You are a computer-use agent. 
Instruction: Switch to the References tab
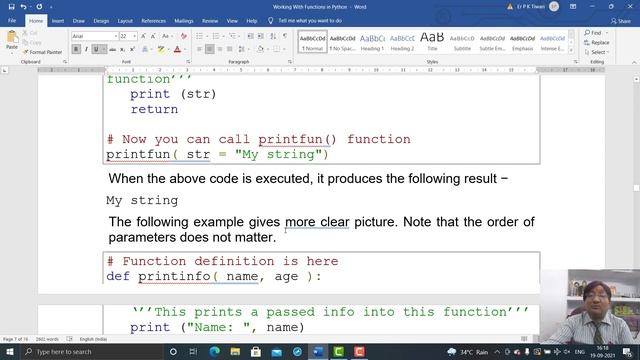[x=153, y=21]
